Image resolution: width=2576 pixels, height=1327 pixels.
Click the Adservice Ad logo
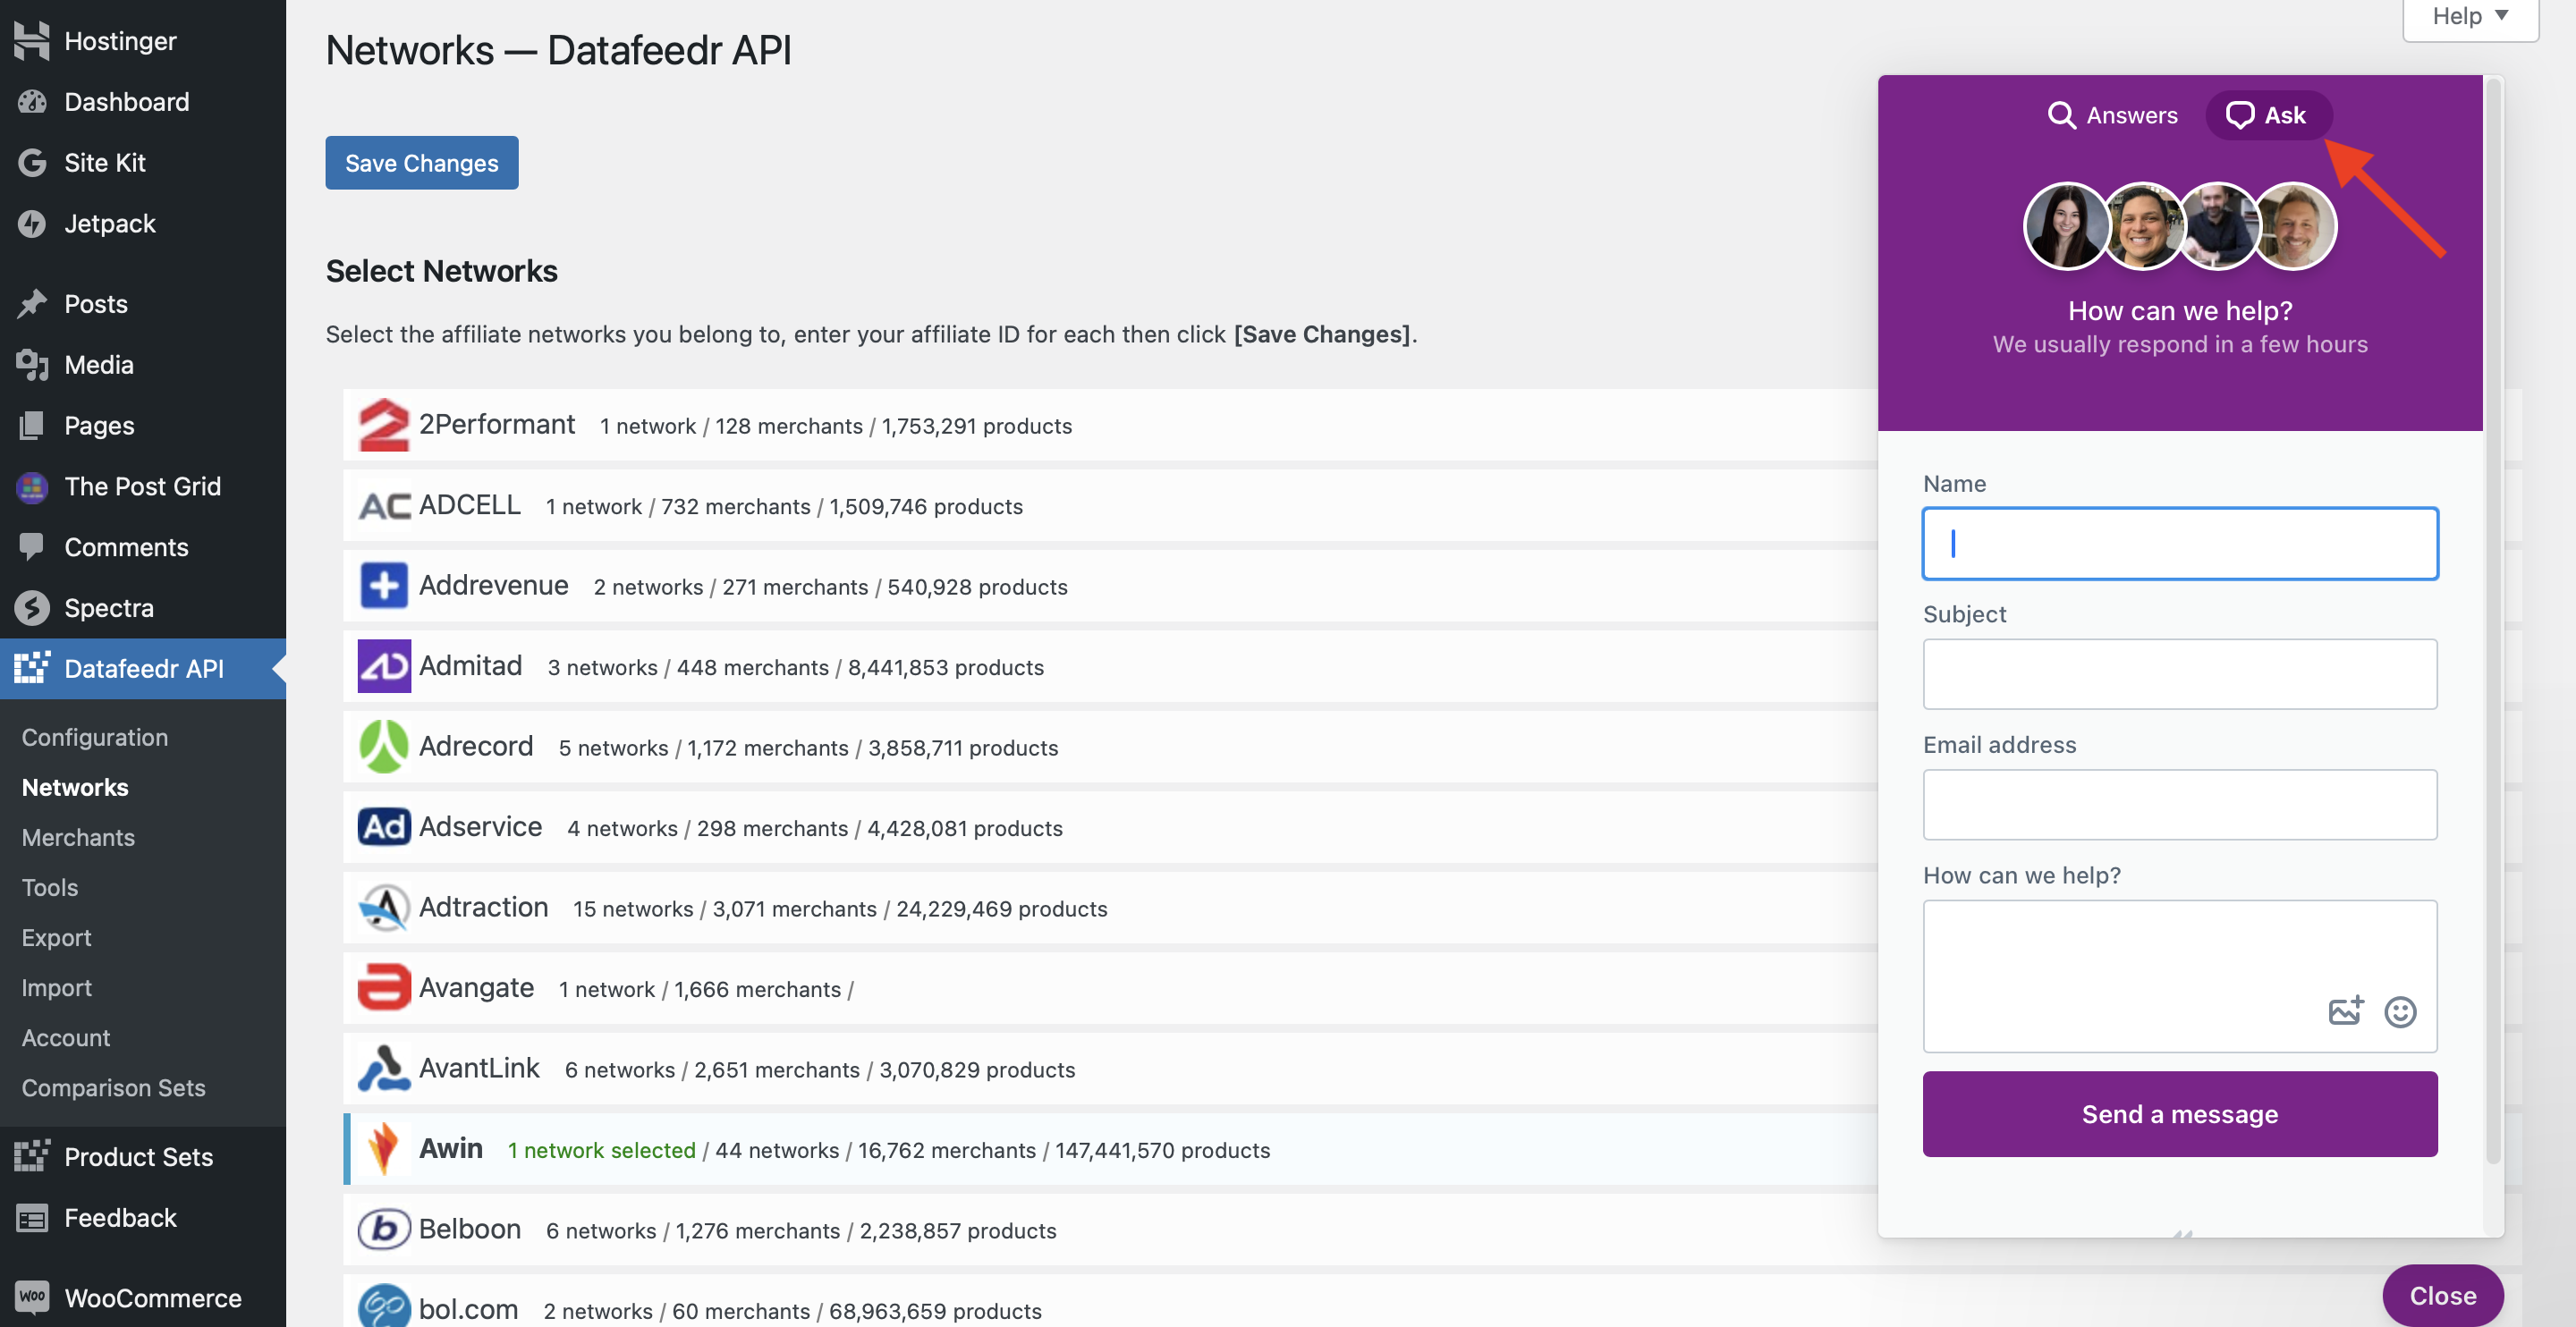tap(384, 827)
